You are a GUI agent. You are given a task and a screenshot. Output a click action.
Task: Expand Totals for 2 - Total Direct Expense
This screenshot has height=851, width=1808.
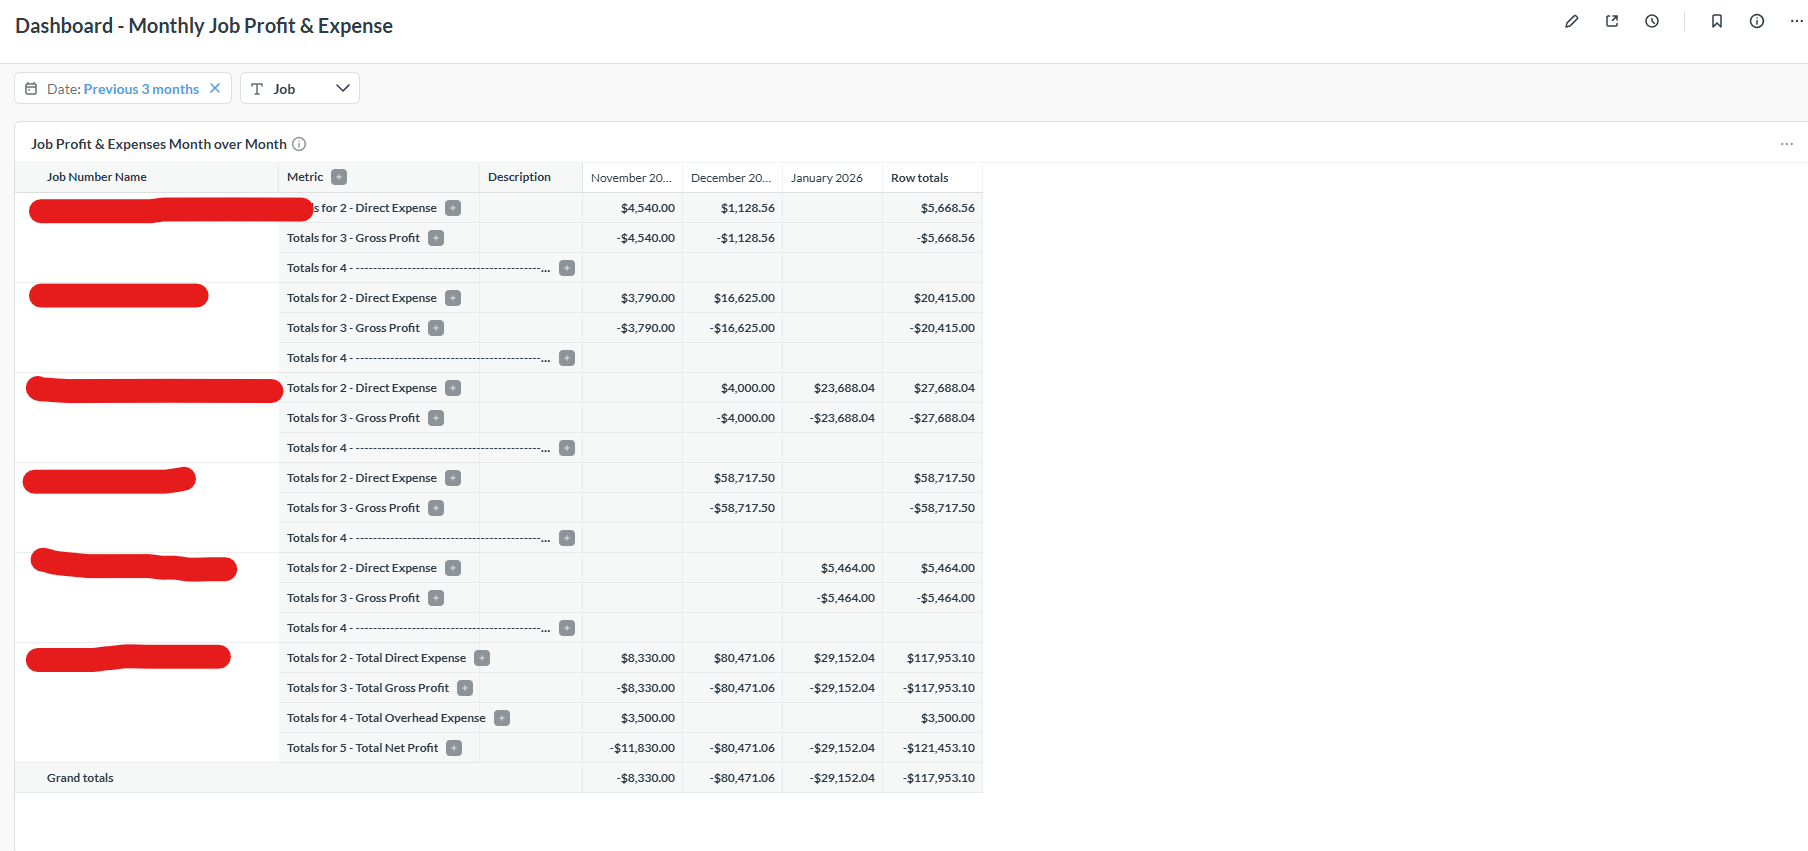coord(482,658)
